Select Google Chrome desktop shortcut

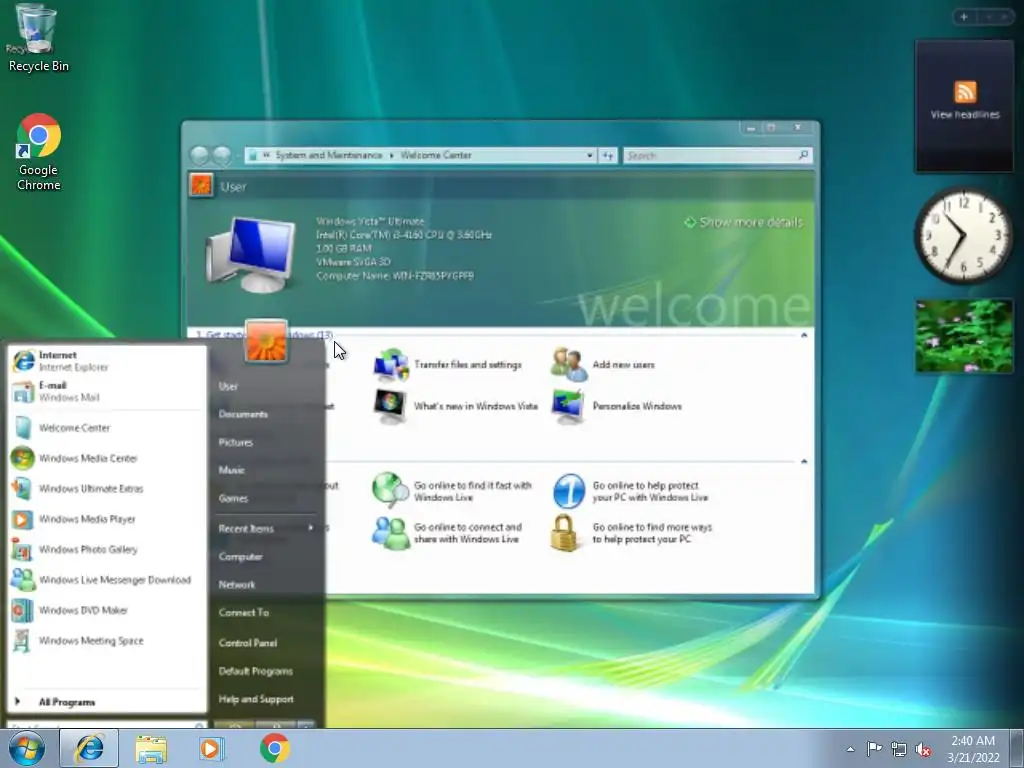pyautogui.click(x=39, y=152)
